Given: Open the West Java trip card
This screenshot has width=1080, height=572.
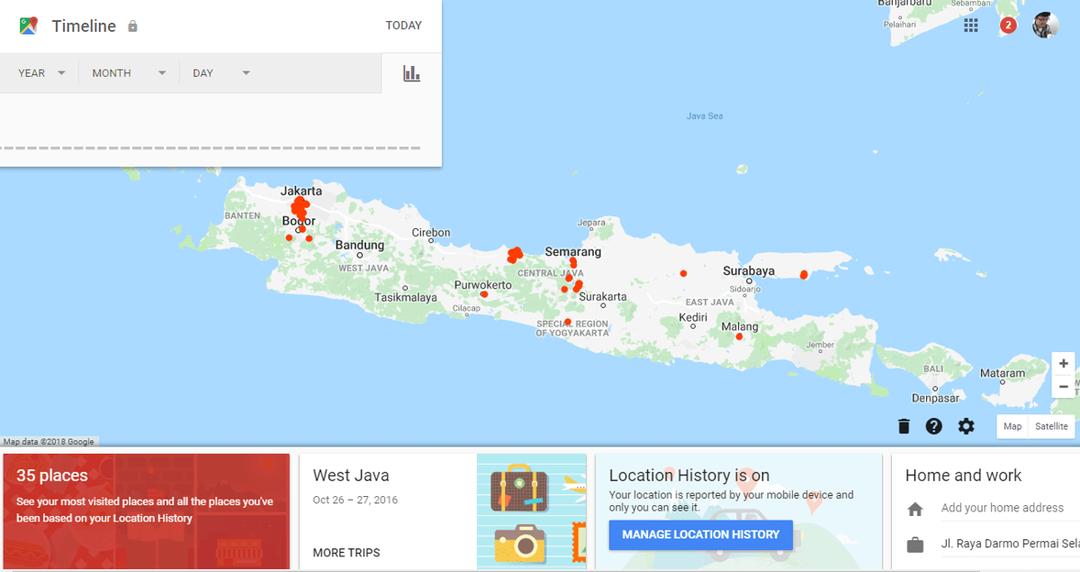Looking at the screenshot, I should pos(443,511).
